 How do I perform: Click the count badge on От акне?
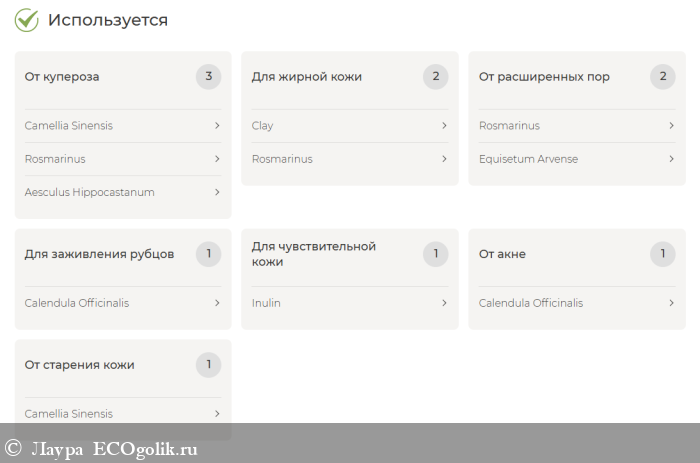coord(662,254)
